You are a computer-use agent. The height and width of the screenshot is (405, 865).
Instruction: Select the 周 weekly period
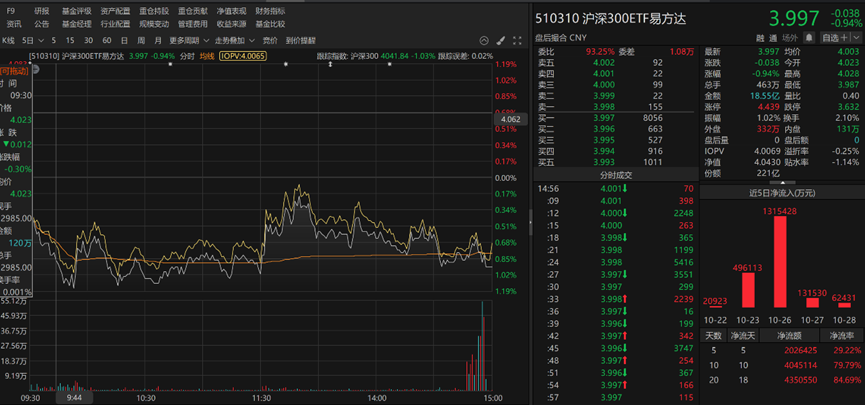click(x=141, y=40)
